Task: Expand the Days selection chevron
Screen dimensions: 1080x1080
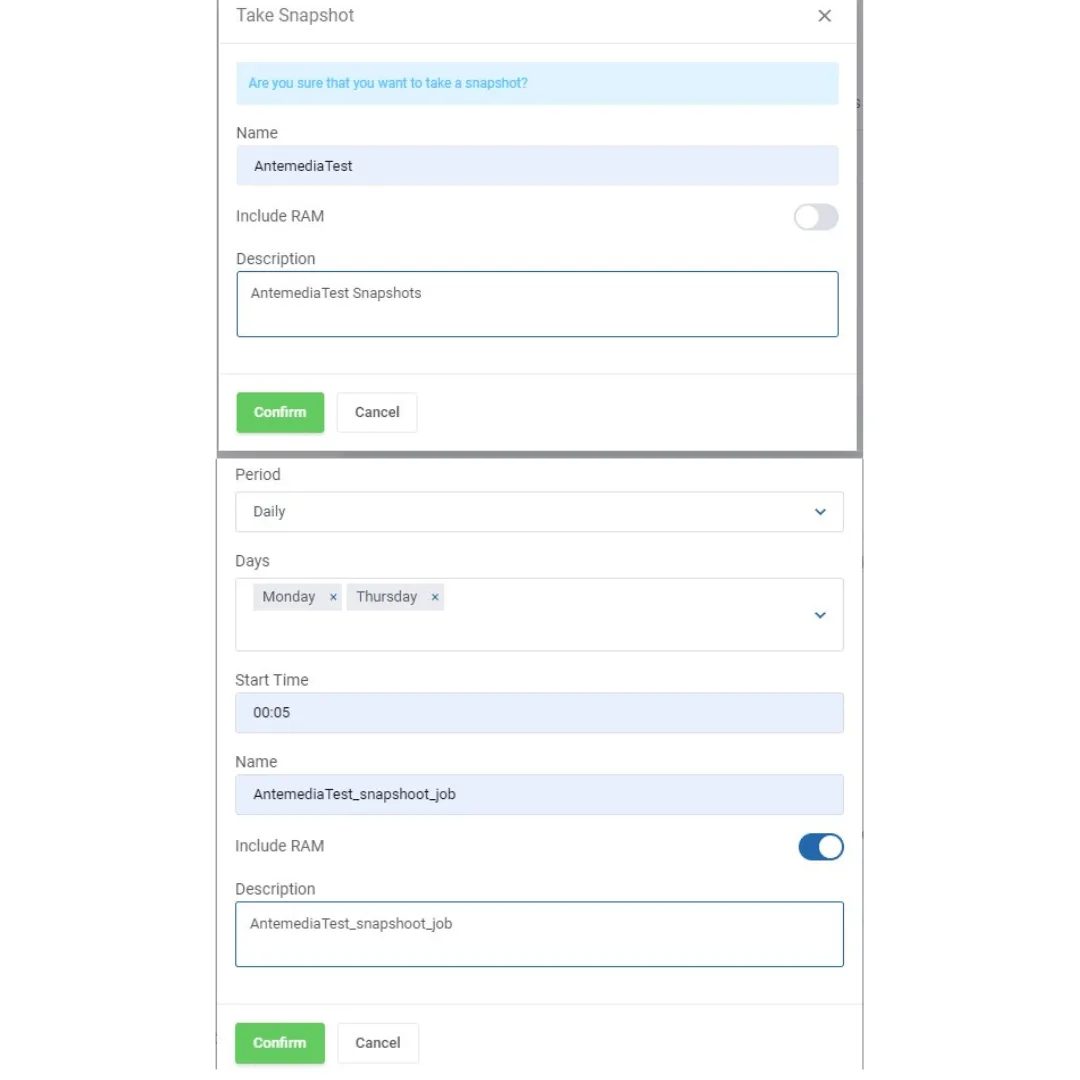Action: pos(820,615)
